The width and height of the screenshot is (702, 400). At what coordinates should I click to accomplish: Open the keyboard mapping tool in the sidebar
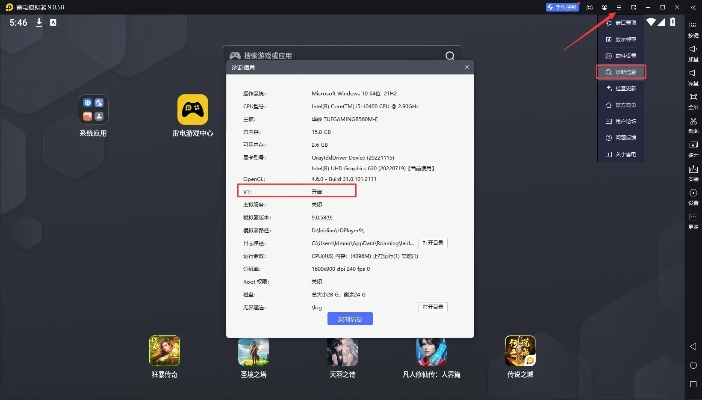tap(693, 28)
